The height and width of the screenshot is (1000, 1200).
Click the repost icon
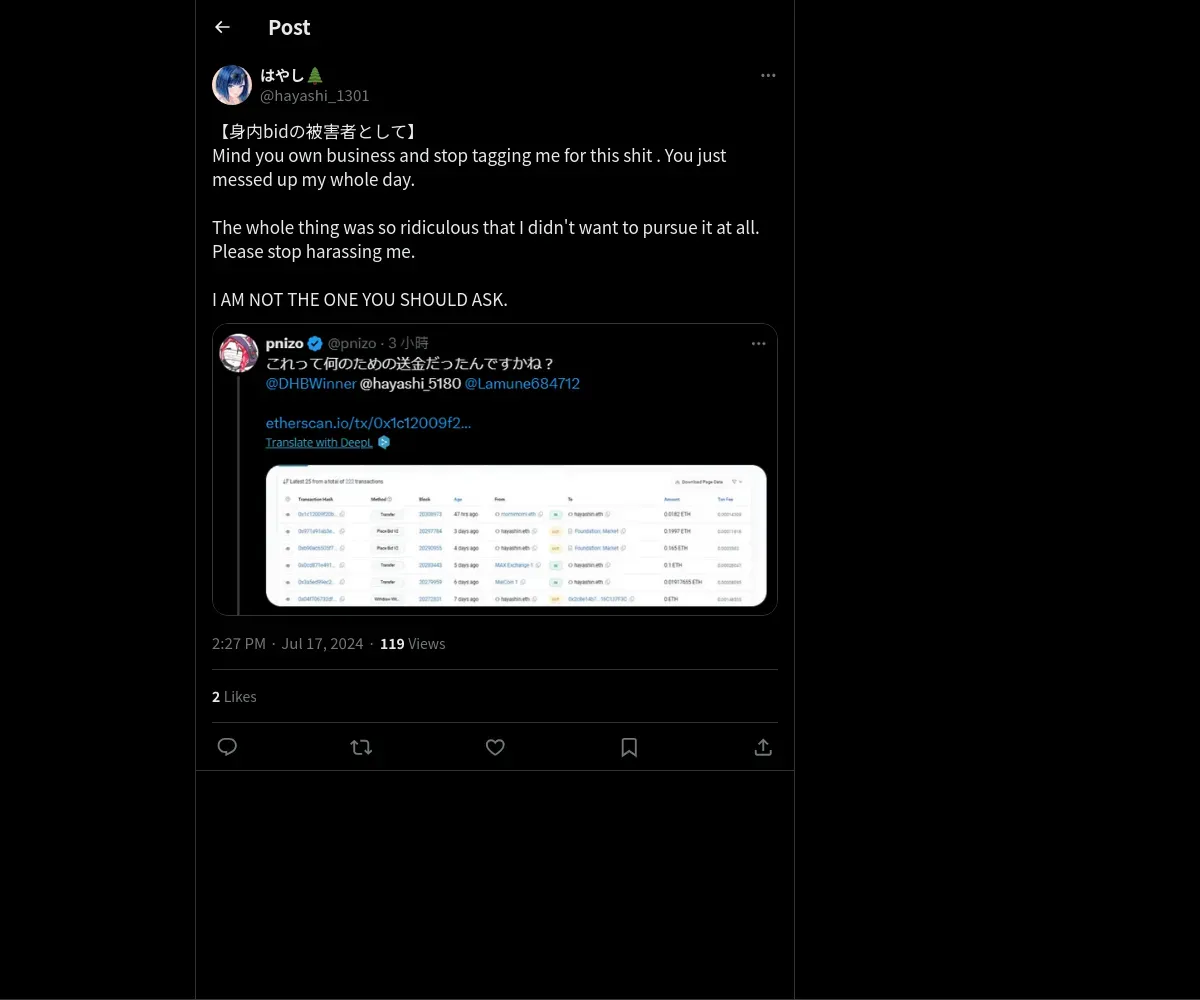click(x=361, y=747)
